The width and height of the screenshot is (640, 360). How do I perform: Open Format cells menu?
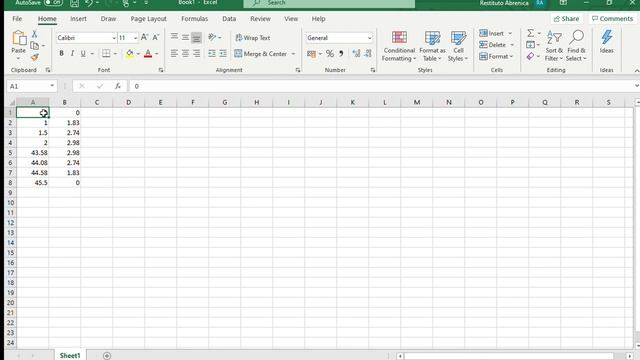click(496, 56)
